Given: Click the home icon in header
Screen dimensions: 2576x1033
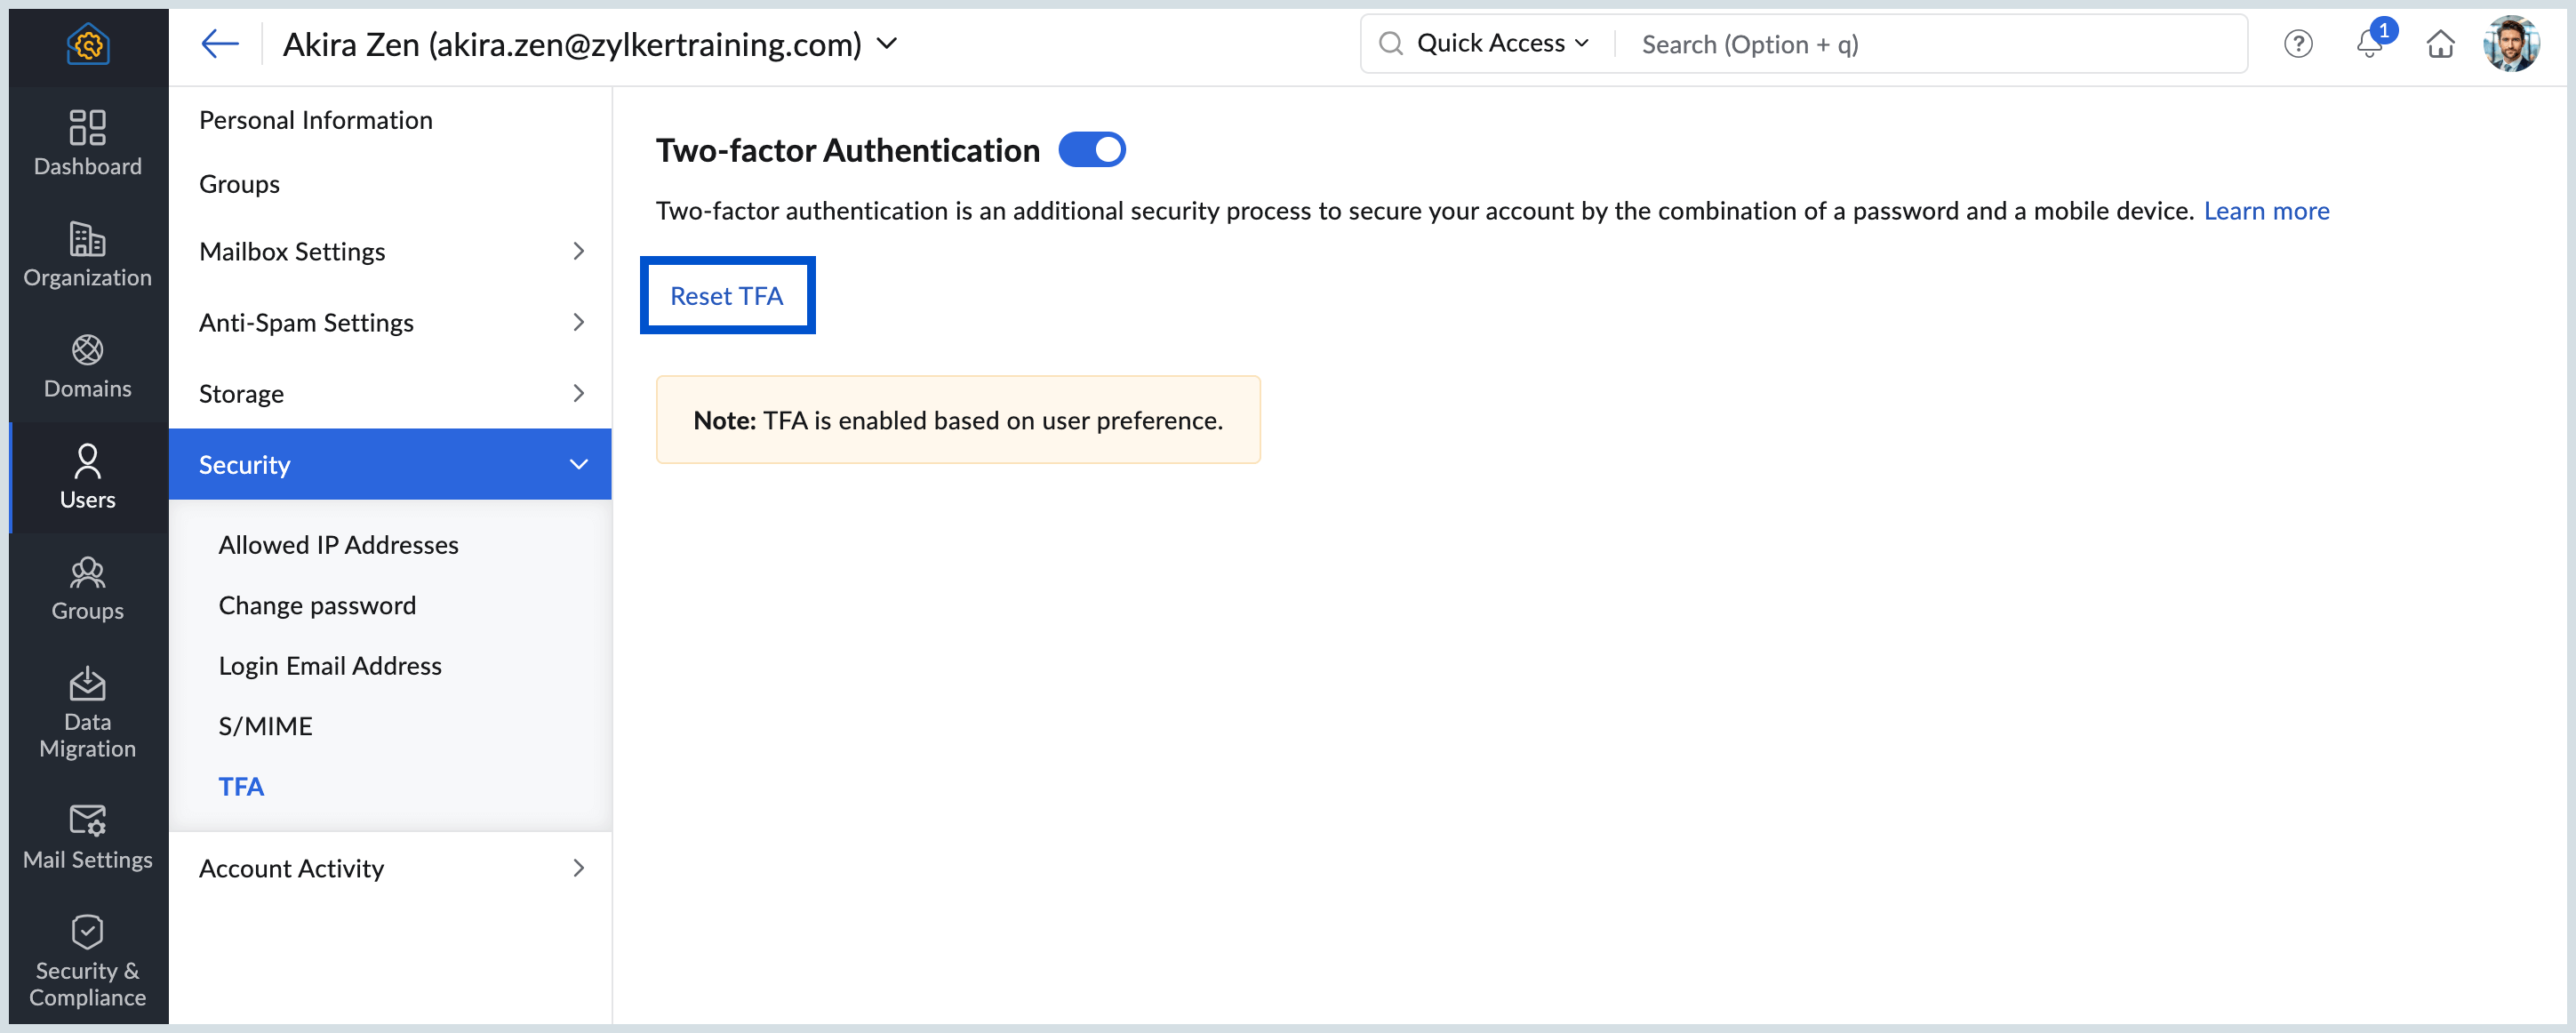Looking at the screenshot, I should (2440, 44).
